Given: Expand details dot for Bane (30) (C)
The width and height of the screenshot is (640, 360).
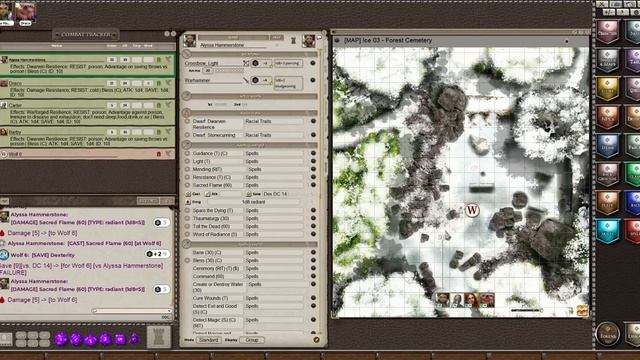Looking at the screenshot, I should click(x=313, y=252).
